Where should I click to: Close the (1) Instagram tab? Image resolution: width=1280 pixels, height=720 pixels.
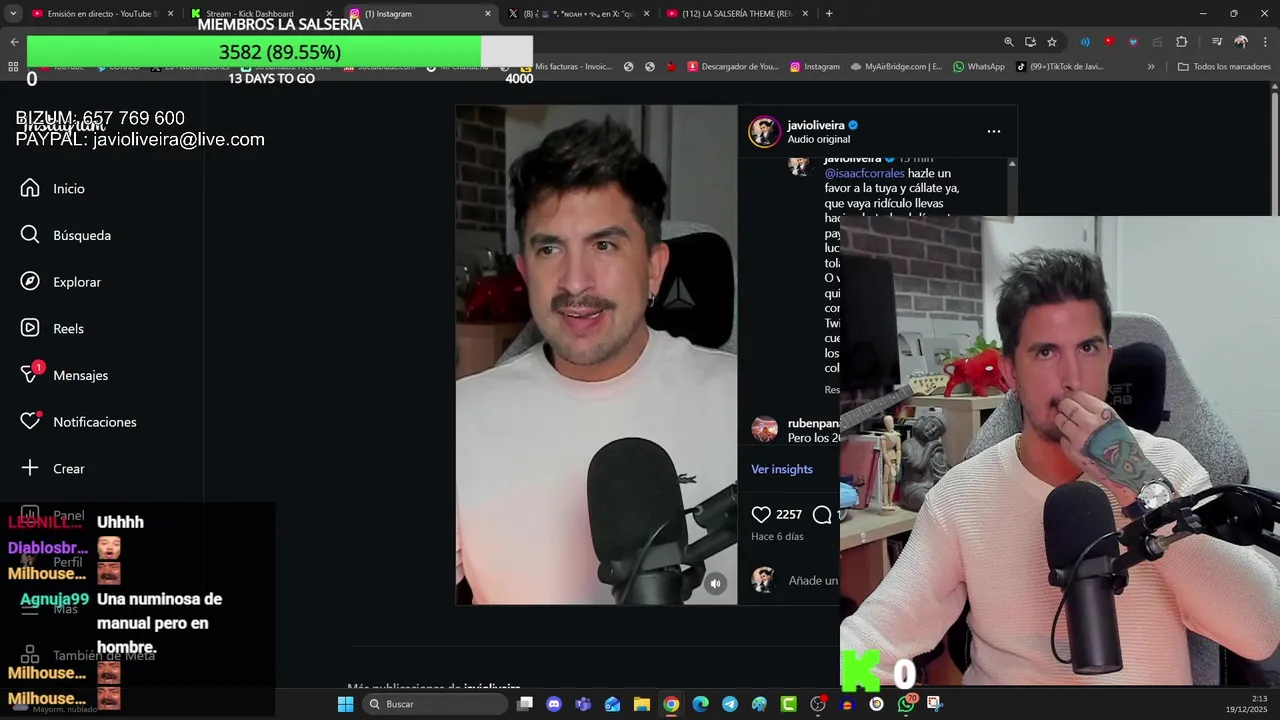tap(488, 13)
